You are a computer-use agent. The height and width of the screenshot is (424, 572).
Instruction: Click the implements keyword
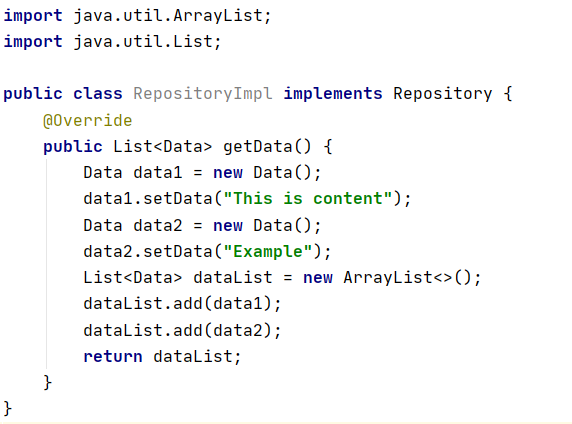(x=333, y=94)
